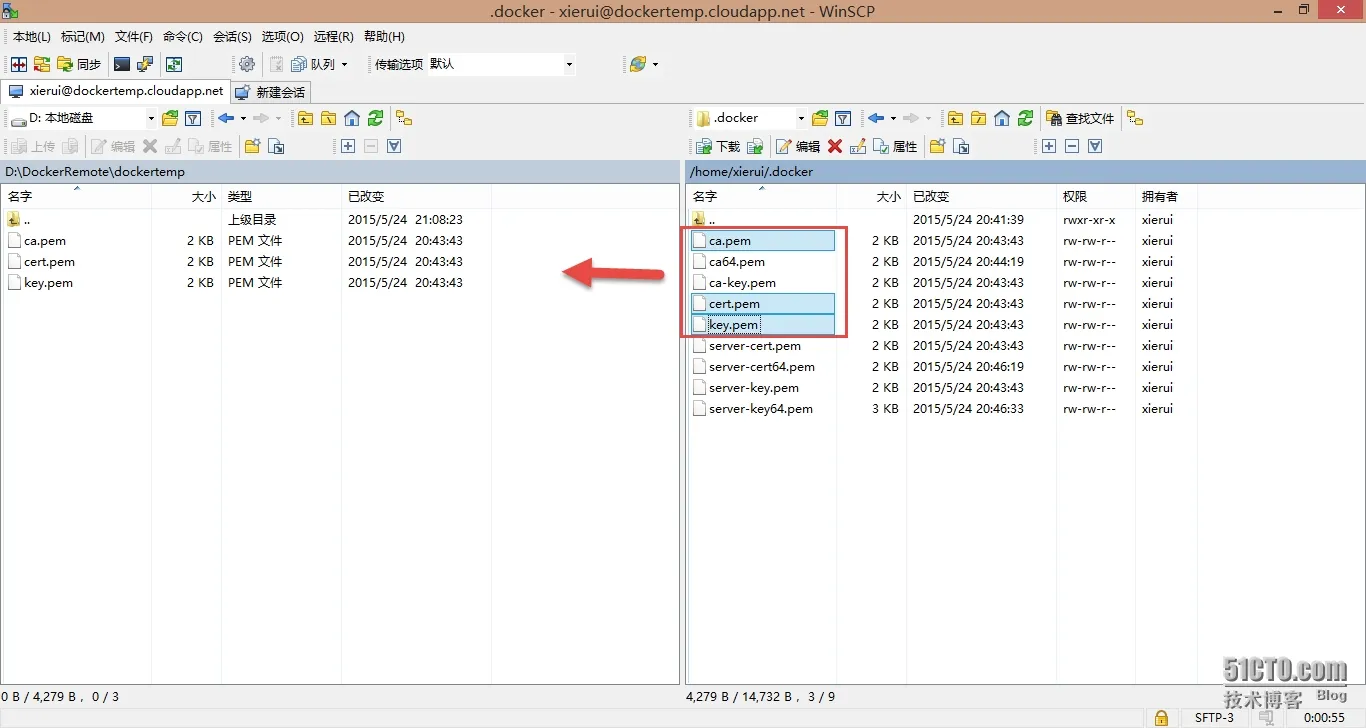Refresh the local panel
Image resolution: width=1366 pixels, height=728 pixels.
(x=375, y=118)
